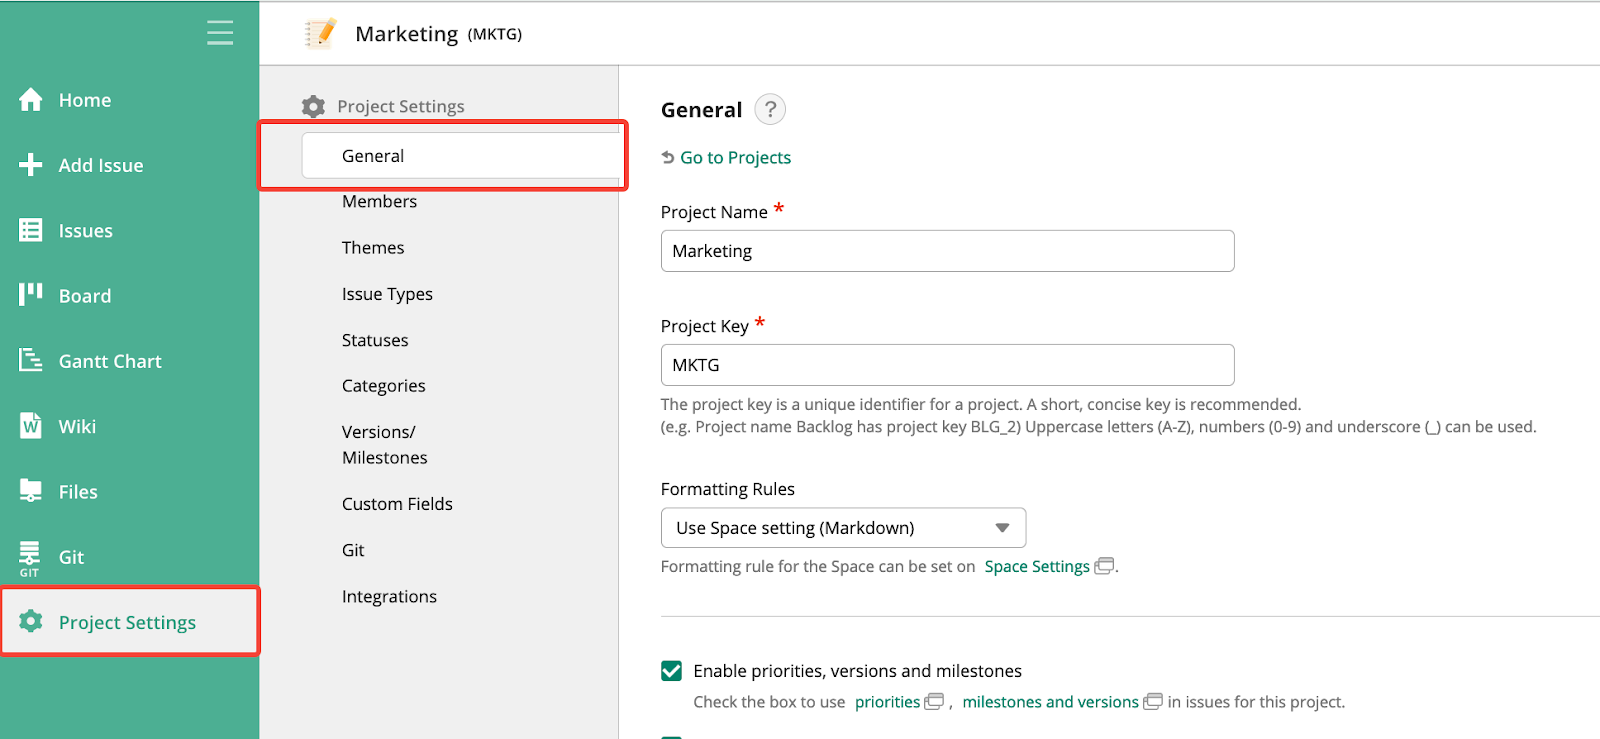Click the Project Key input field
Viewport: 1600px width, 739px height.
click(947, 365)
